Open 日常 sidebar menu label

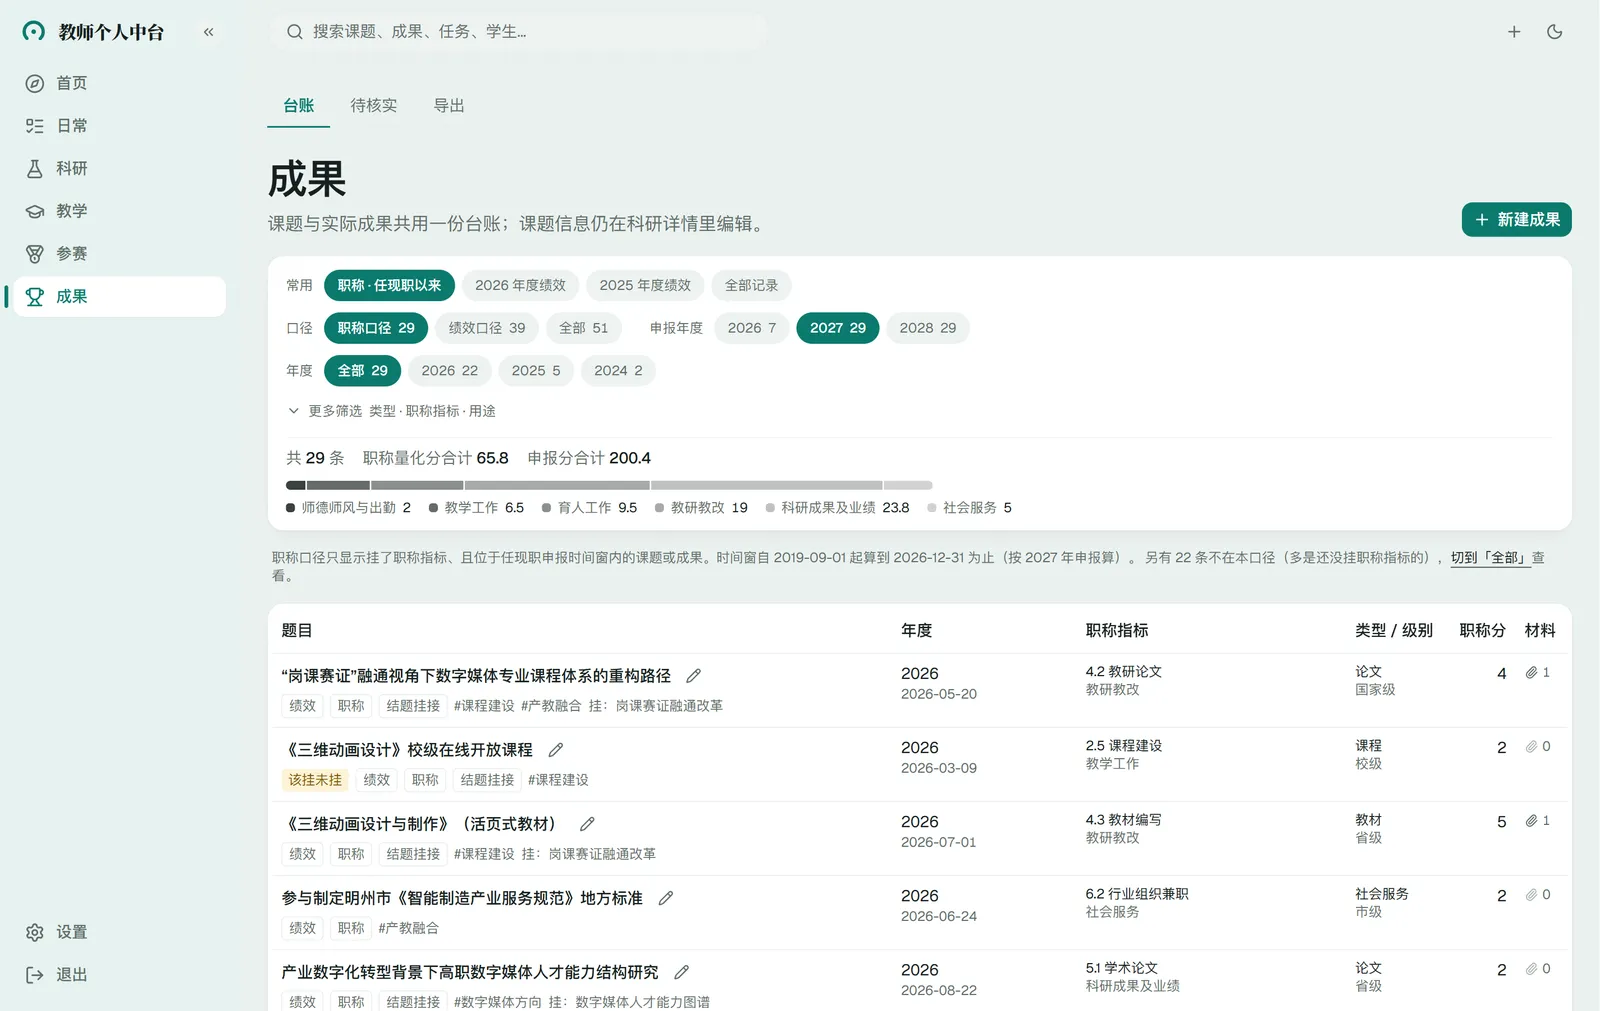tap(72, 126)
